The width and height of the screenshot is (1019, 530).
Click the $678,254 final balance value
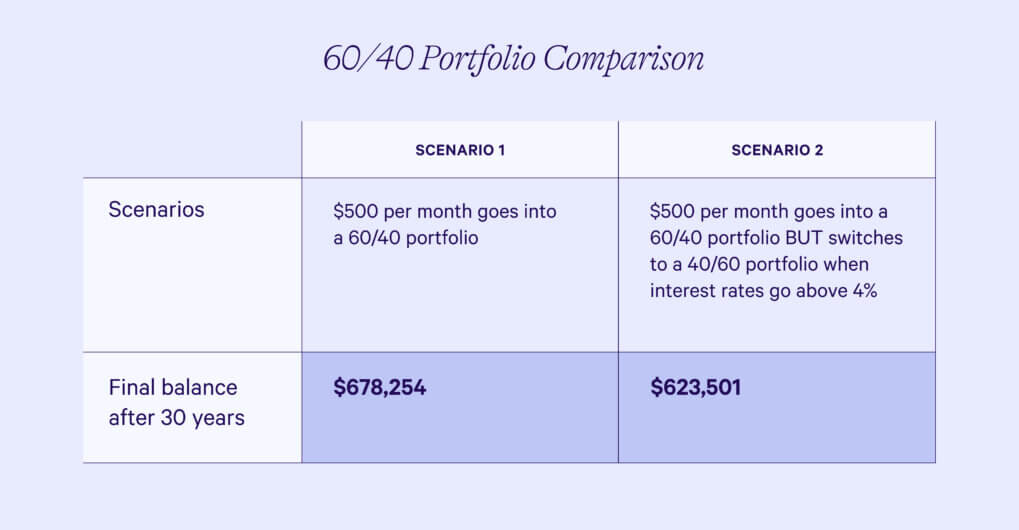(380, 388)
